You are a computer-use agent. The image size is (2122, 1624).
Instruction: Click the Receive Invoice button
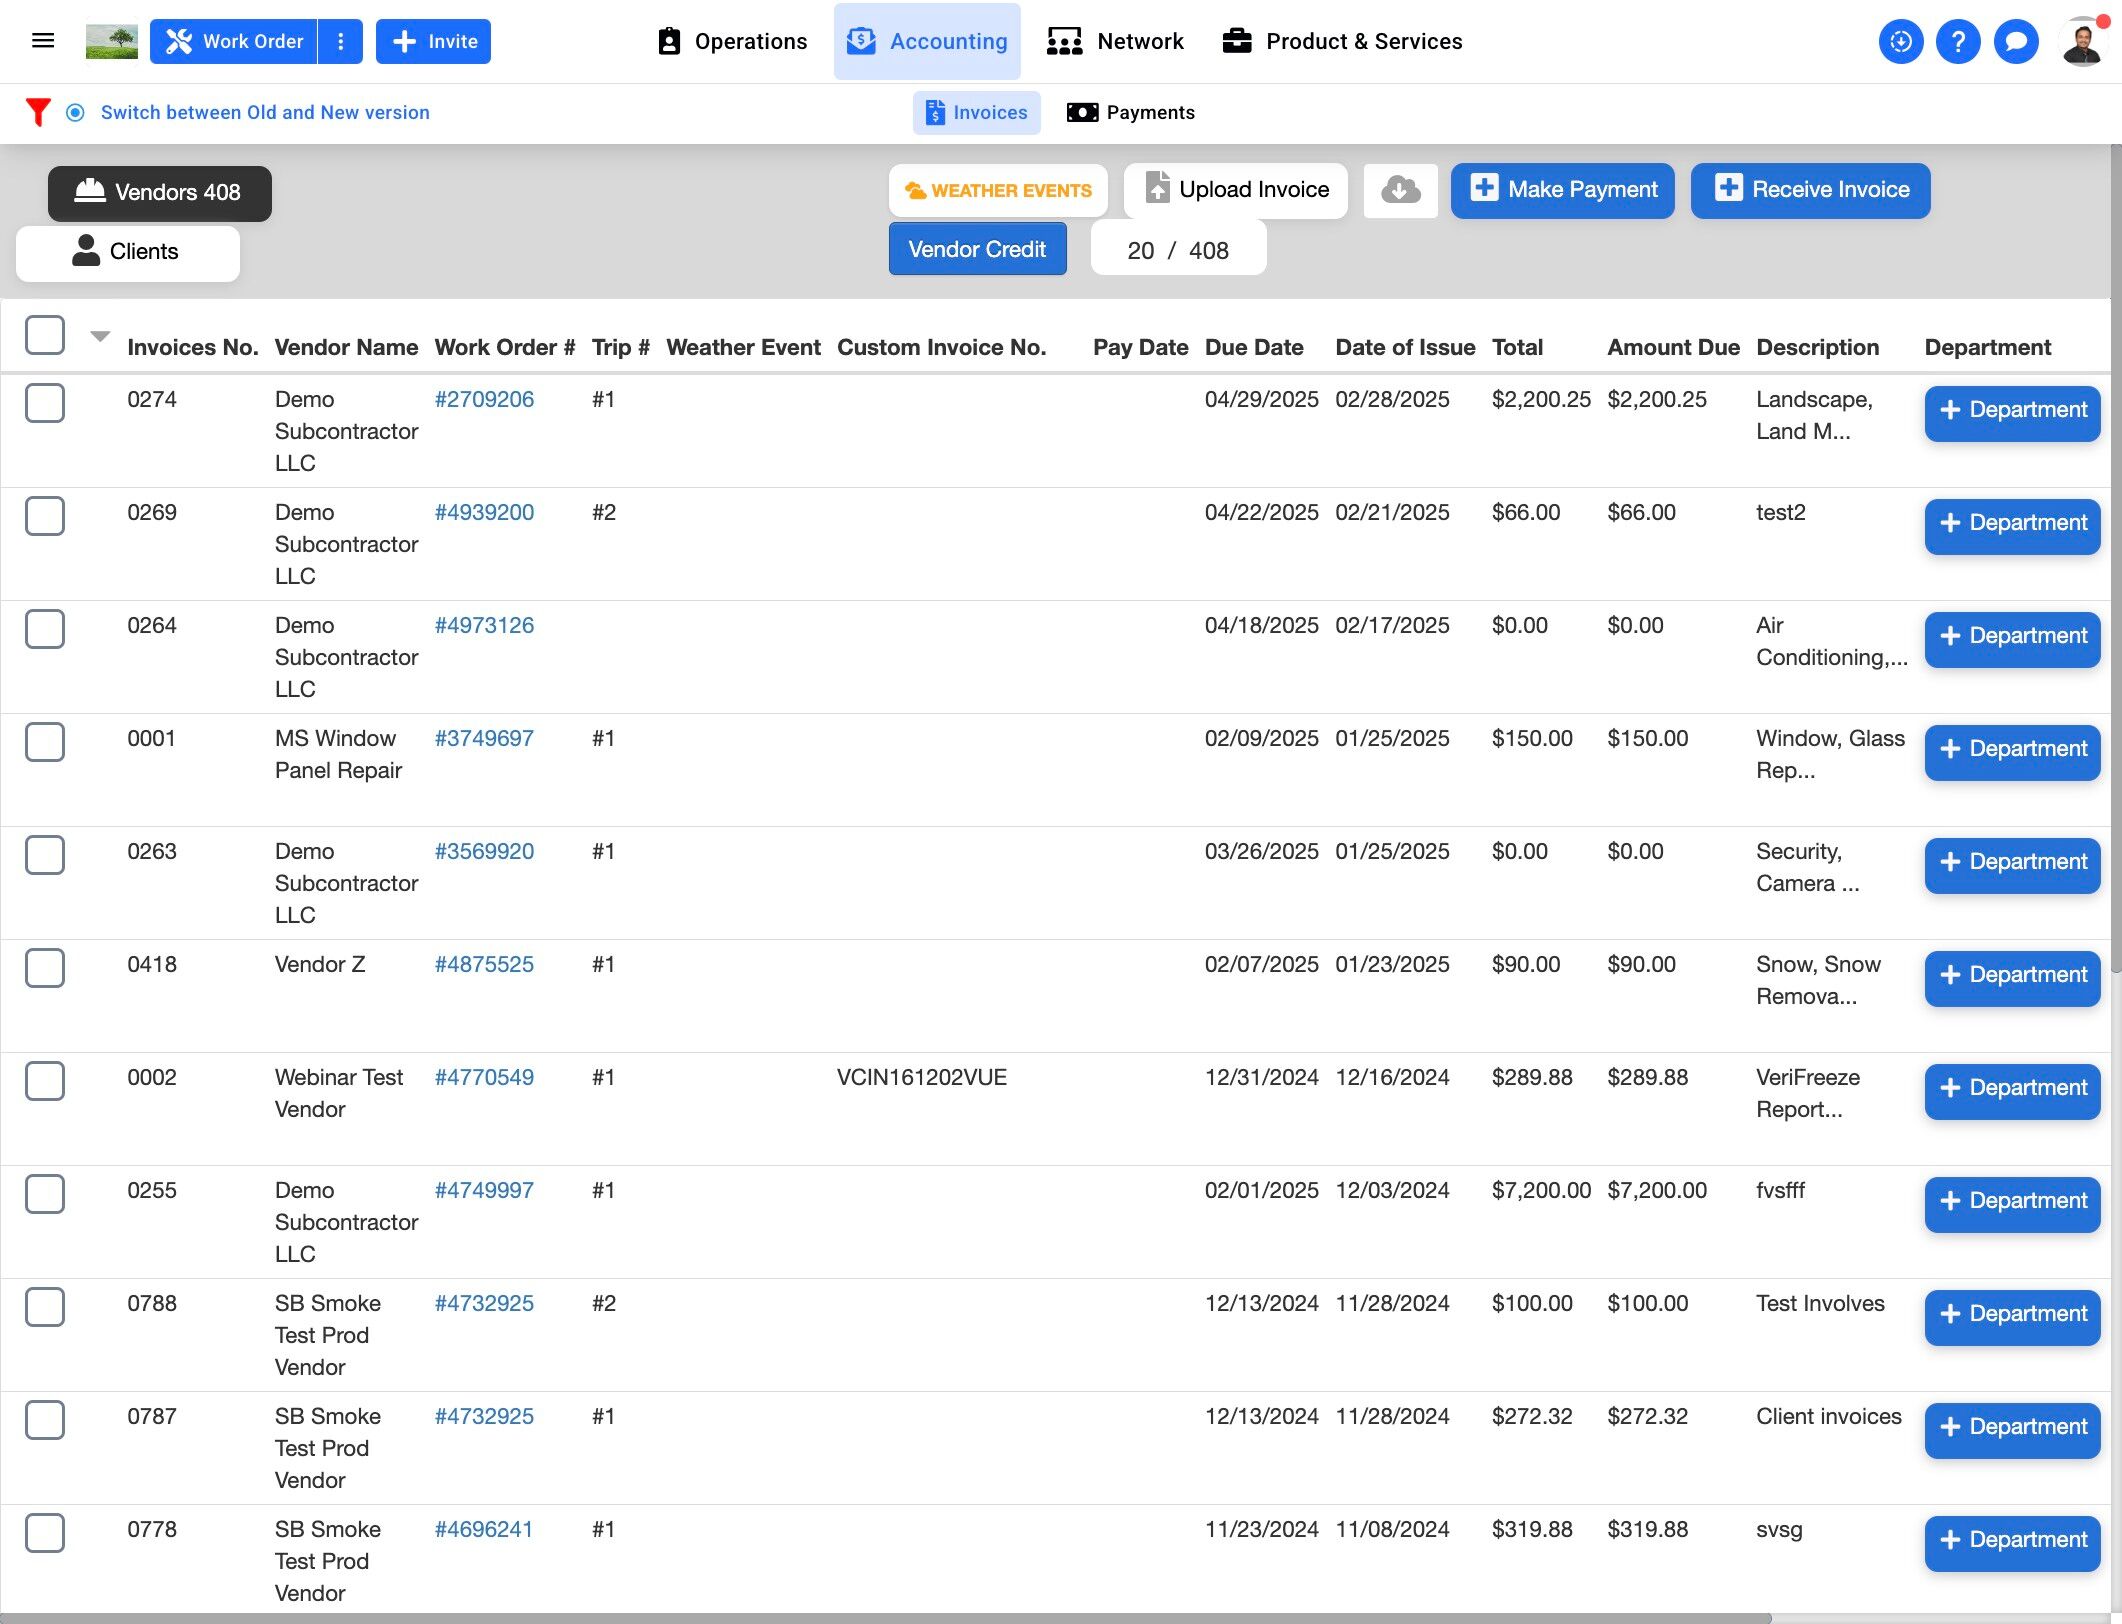(1811, 190)
